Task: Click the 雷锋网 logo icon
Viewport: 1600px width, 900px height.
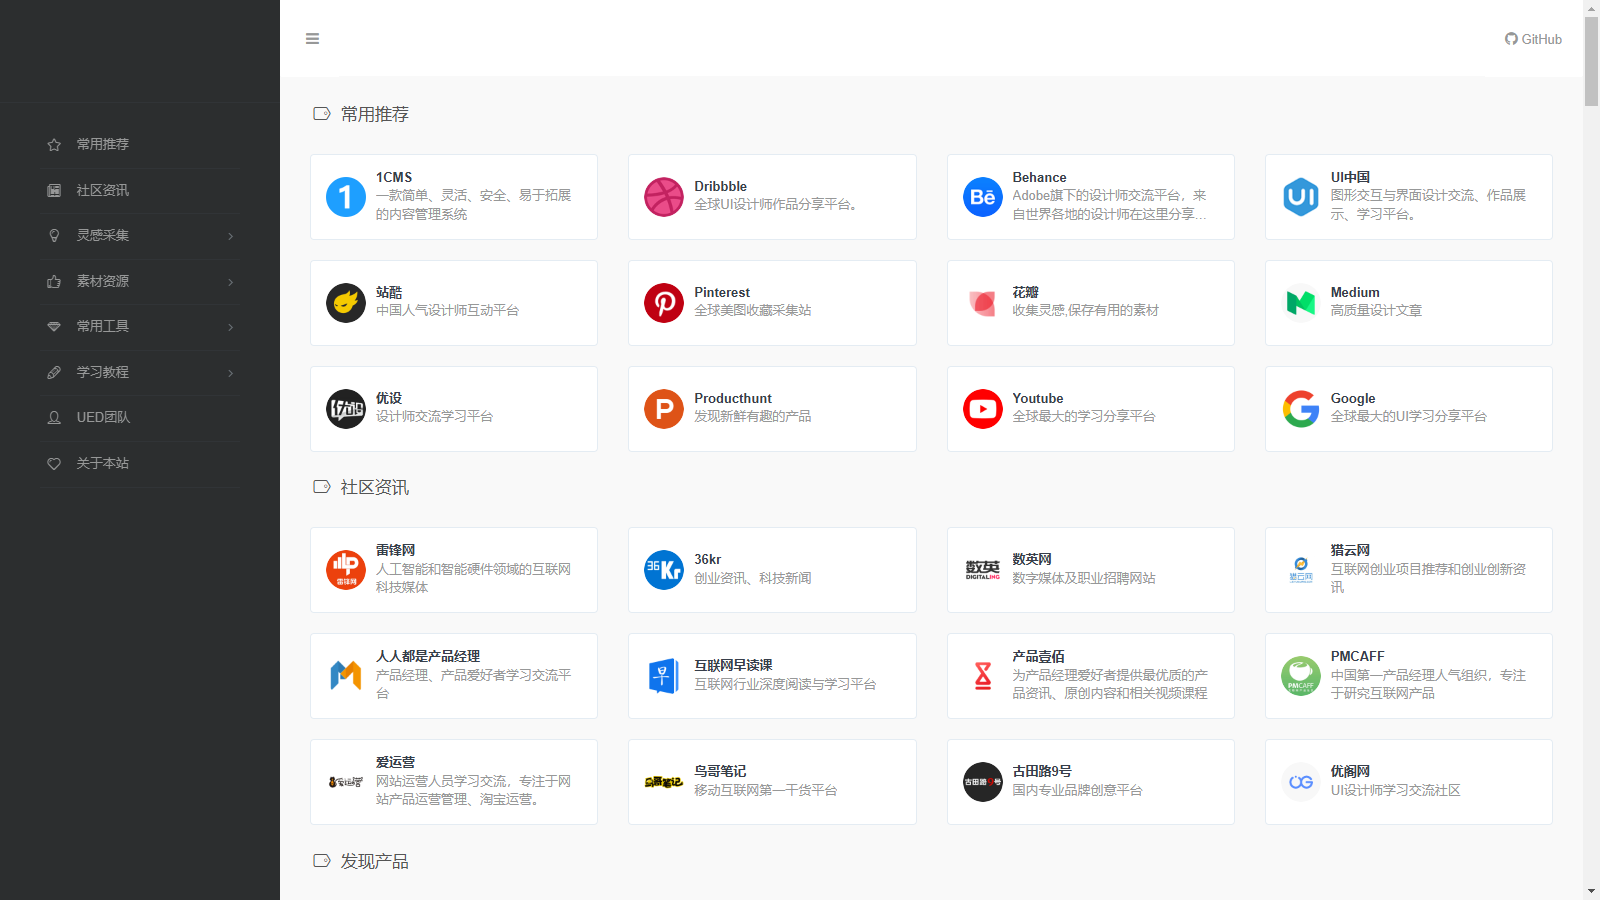Action: [345, 570]
